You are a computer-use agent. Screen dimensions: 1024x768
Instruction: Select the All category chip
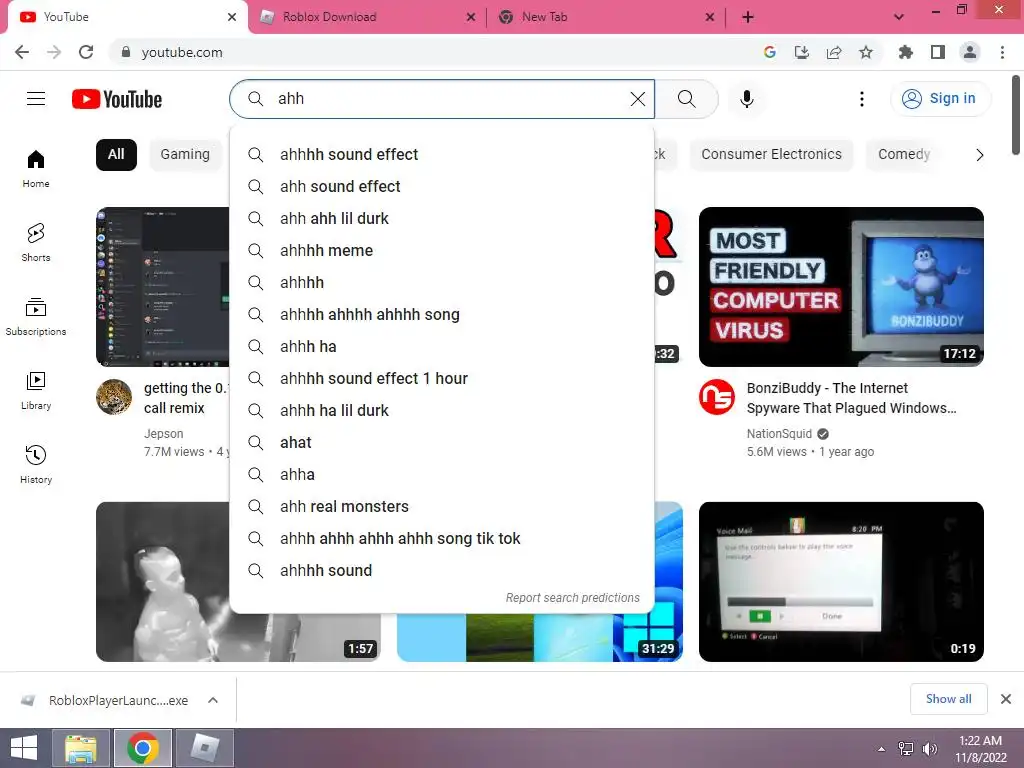pyautogui.click(x=116, y=155)
